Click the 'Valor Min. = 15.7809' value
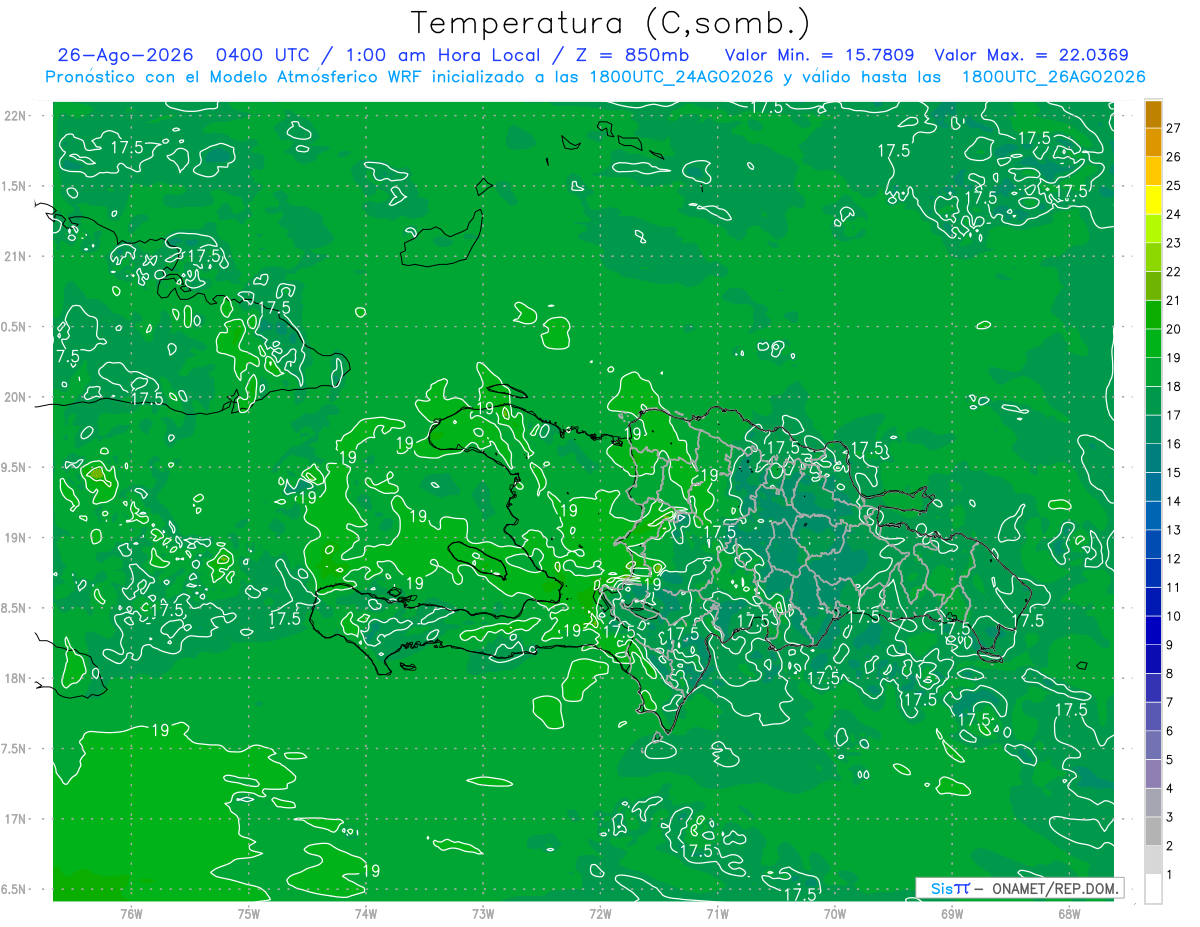The width and height of the screenshot is (1200, 927). [819, 55]
